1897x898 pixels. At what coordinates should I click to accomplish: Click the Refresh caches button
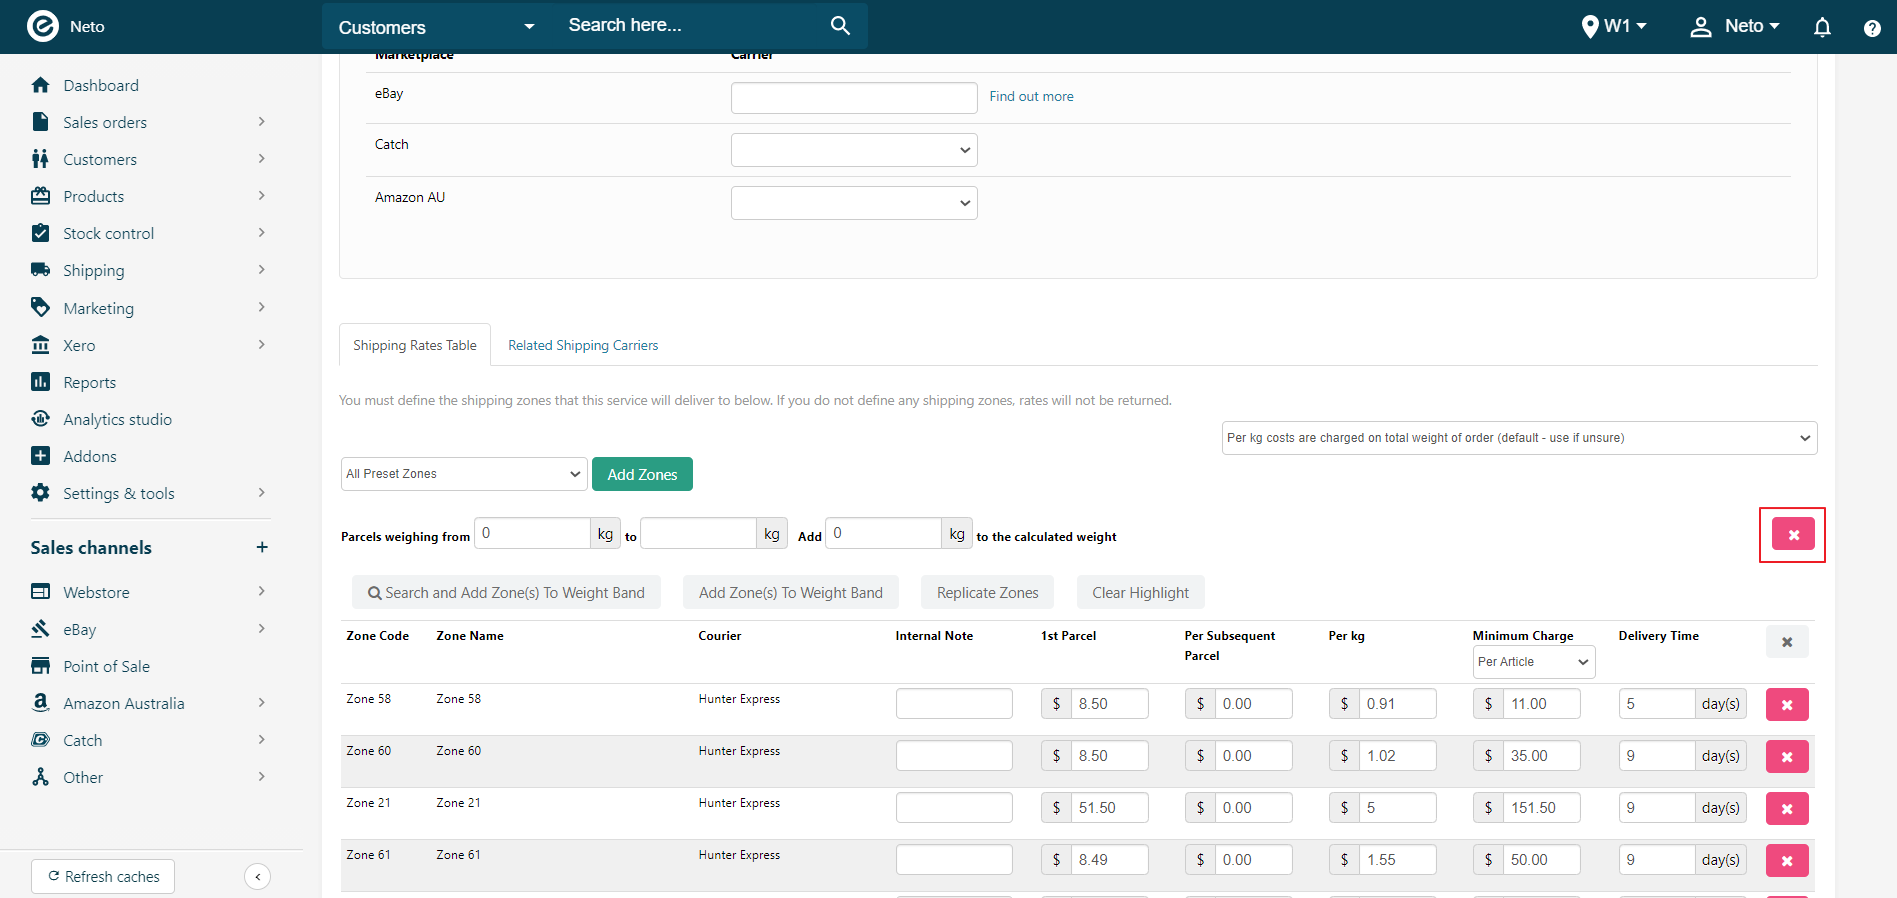103,877
